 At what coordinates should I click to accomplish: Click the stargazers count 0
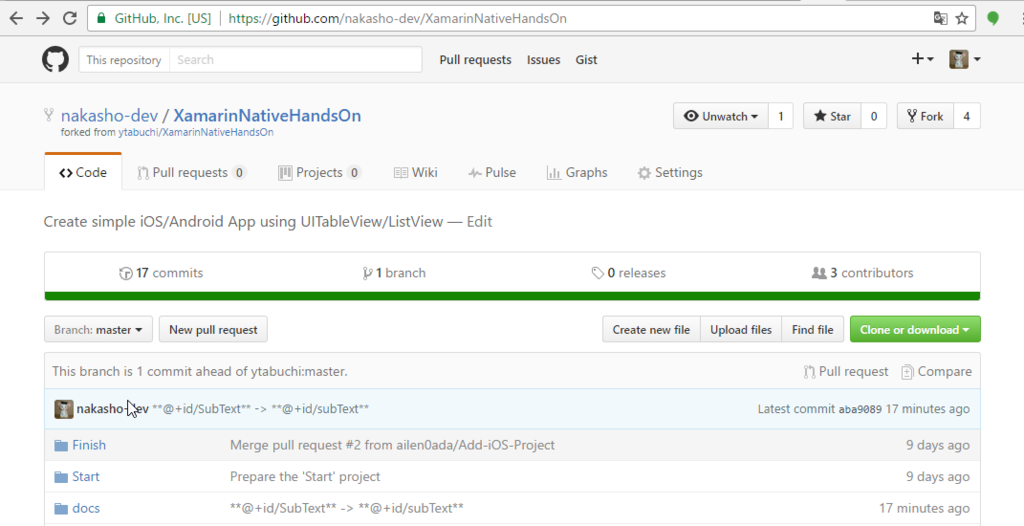point(874,116)
